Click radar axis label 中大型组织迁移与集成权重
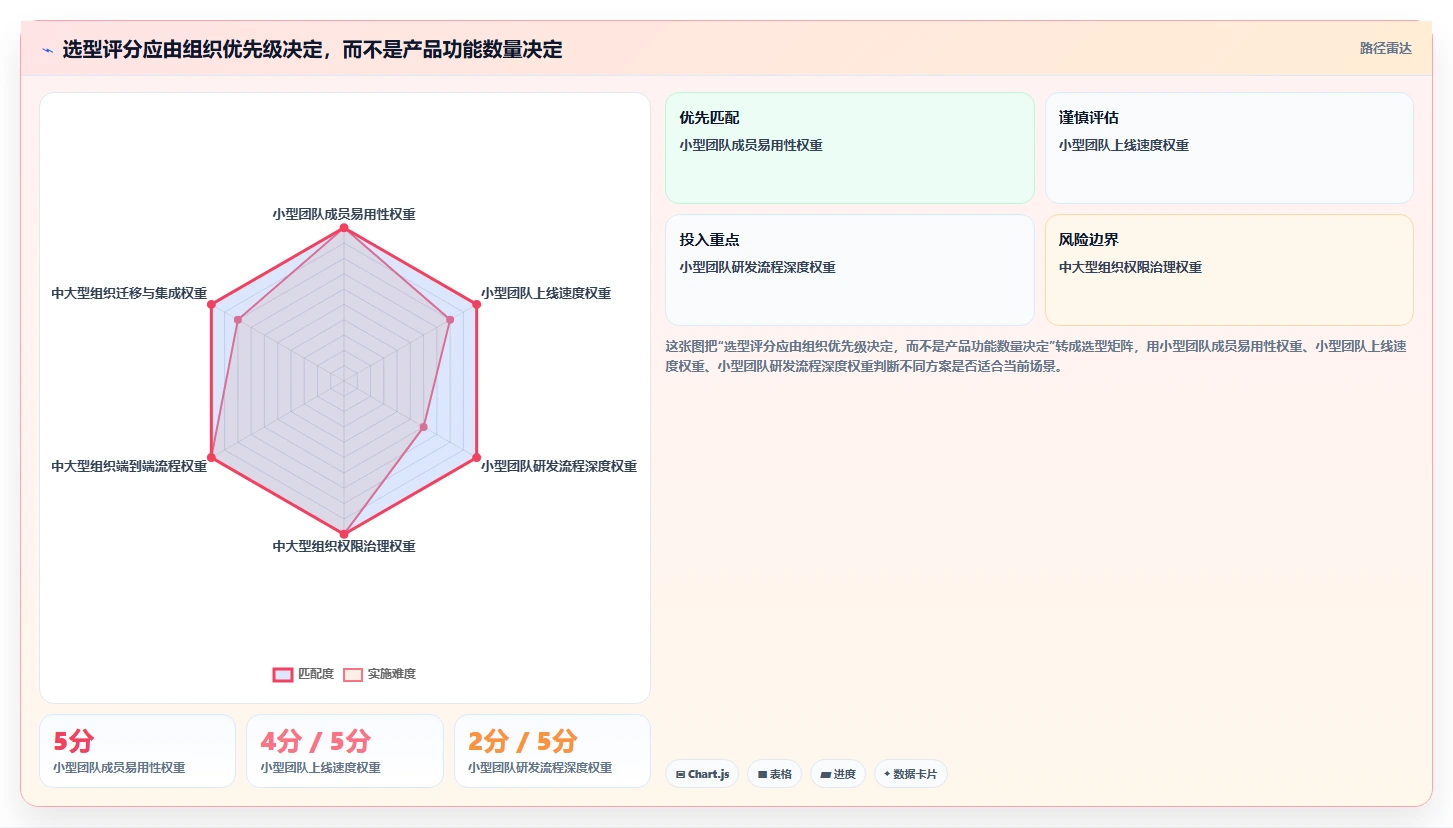The image size is (1453, 828). (129, 293)
